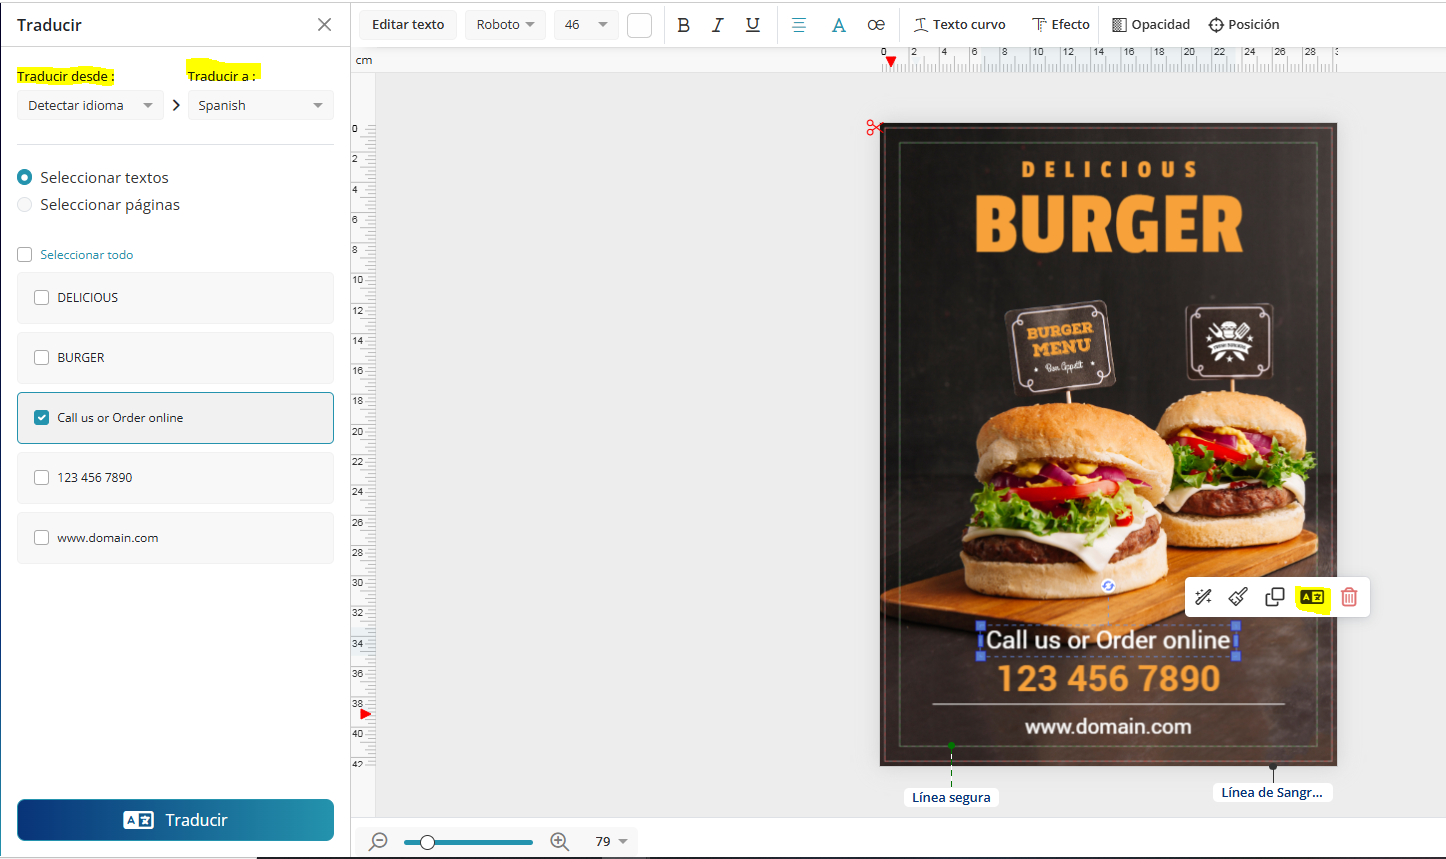Open text alignment options
The height and width of the screenshot is (859, 1446).
[x=799, y=25]
